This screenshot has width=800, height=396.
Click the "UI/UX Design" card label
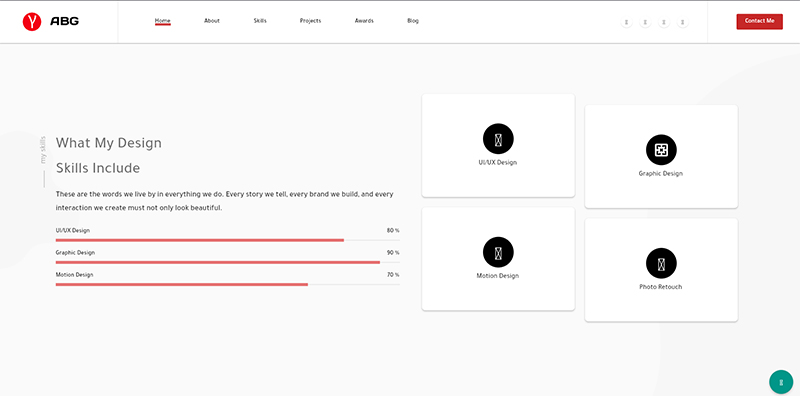coord(497,163)
